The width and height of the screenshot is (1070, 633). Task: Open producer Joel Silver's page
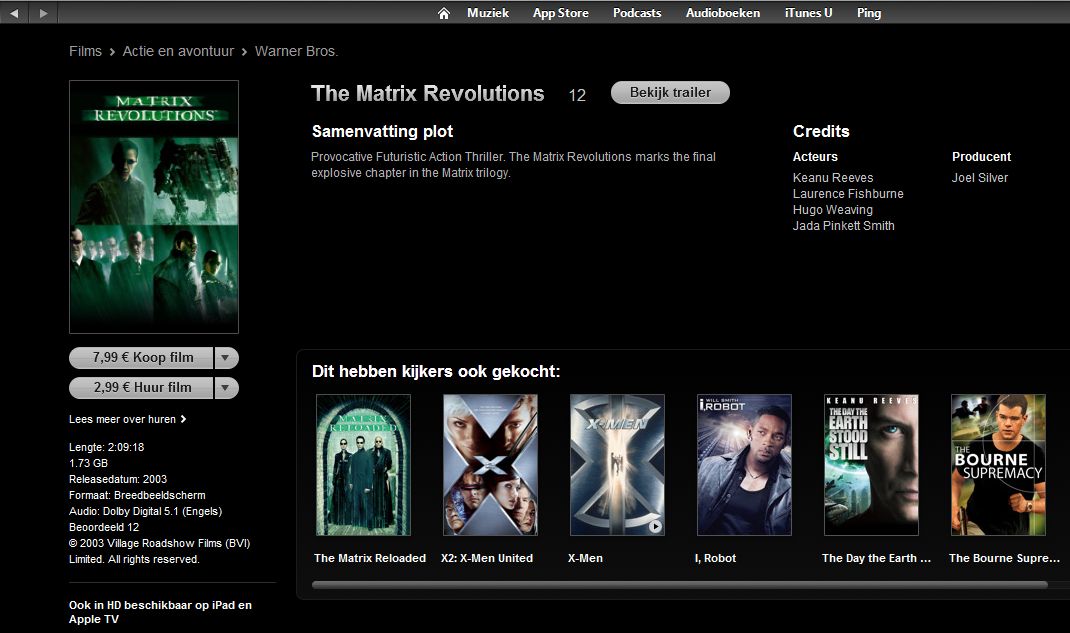click(x=980, y=177)
